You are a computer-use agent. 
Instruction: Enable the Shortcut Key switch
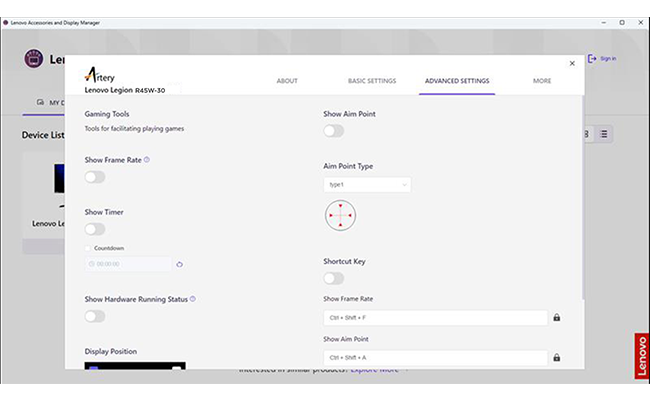334,278
